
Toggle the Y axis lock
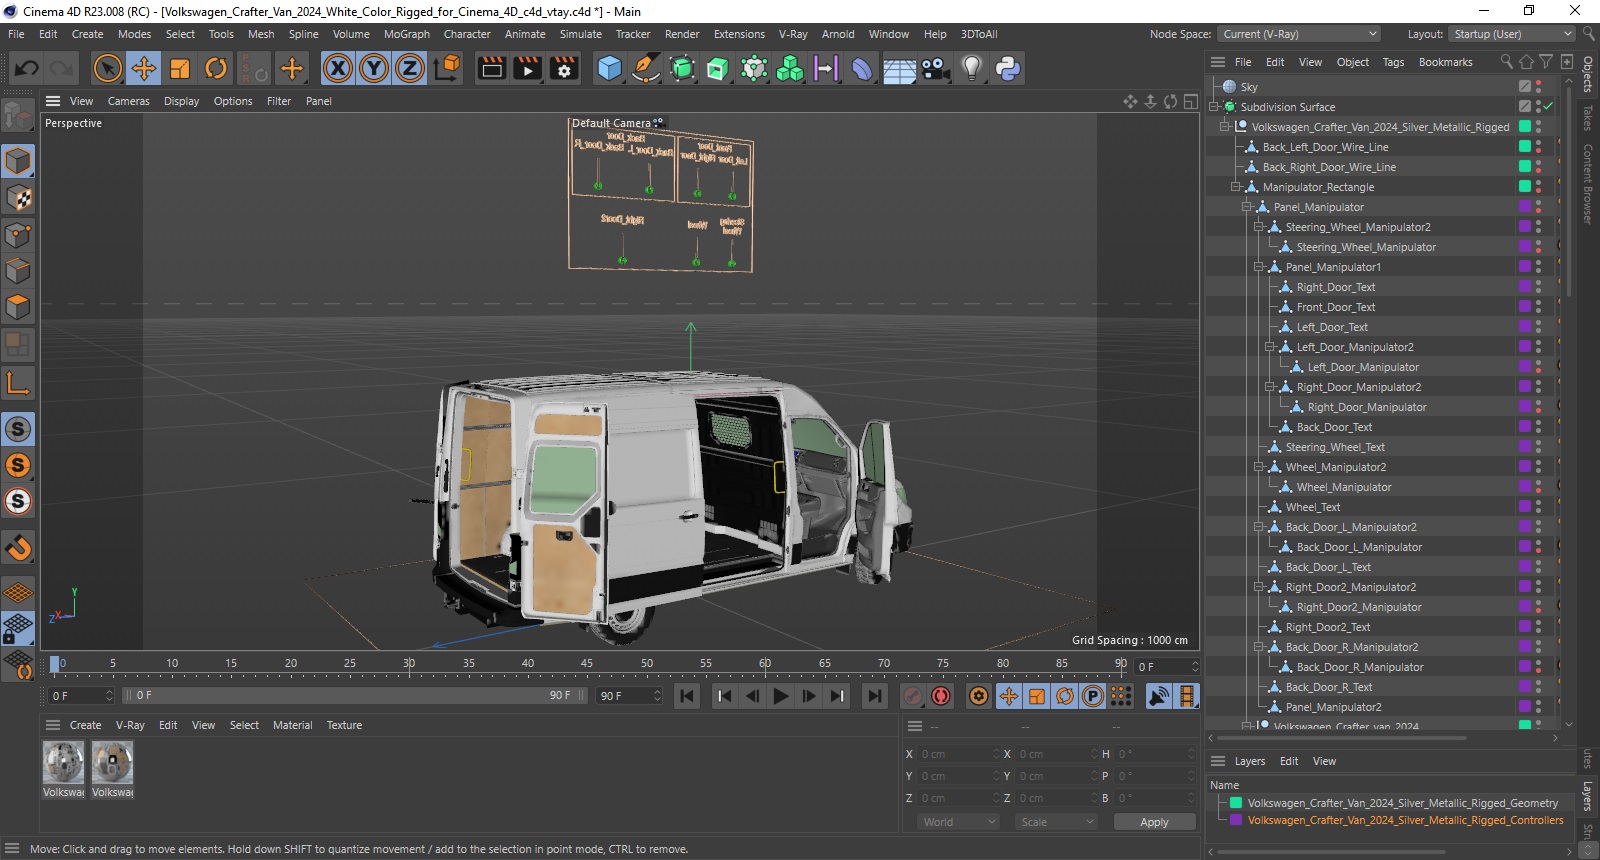pyautogui.click(x=374, y=68)
